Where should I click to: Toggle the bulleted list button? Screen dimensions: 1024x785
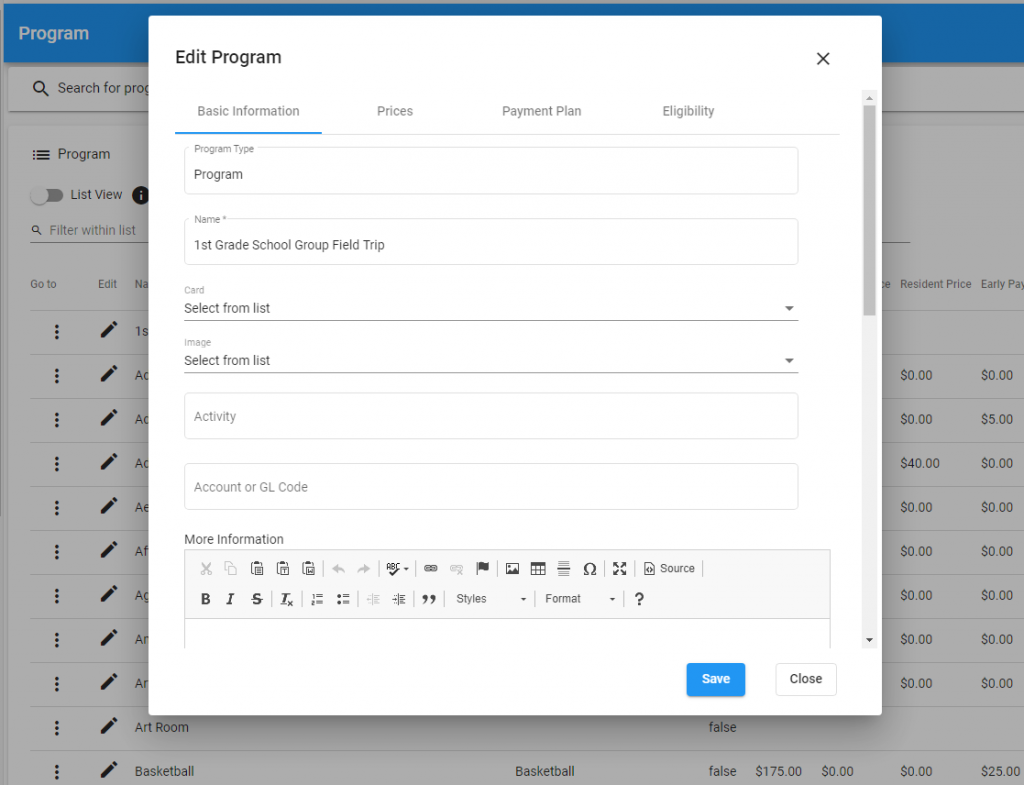click(x=343, y=599)
